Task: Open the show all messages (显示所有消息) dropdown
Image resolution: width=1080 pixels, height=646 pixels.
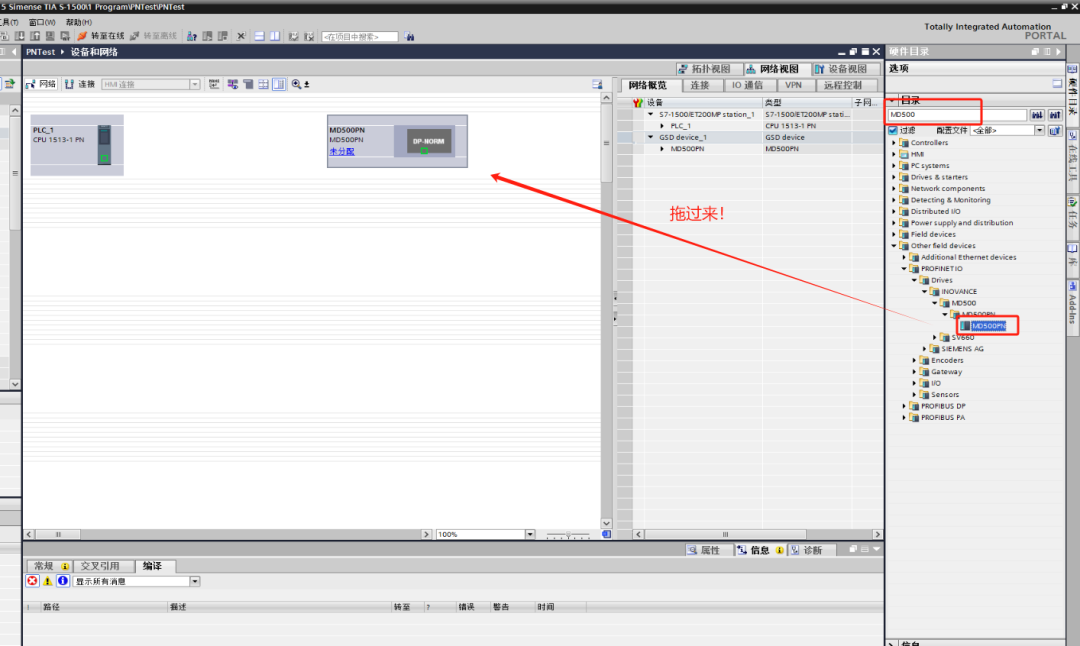Action: coord(194,581)
